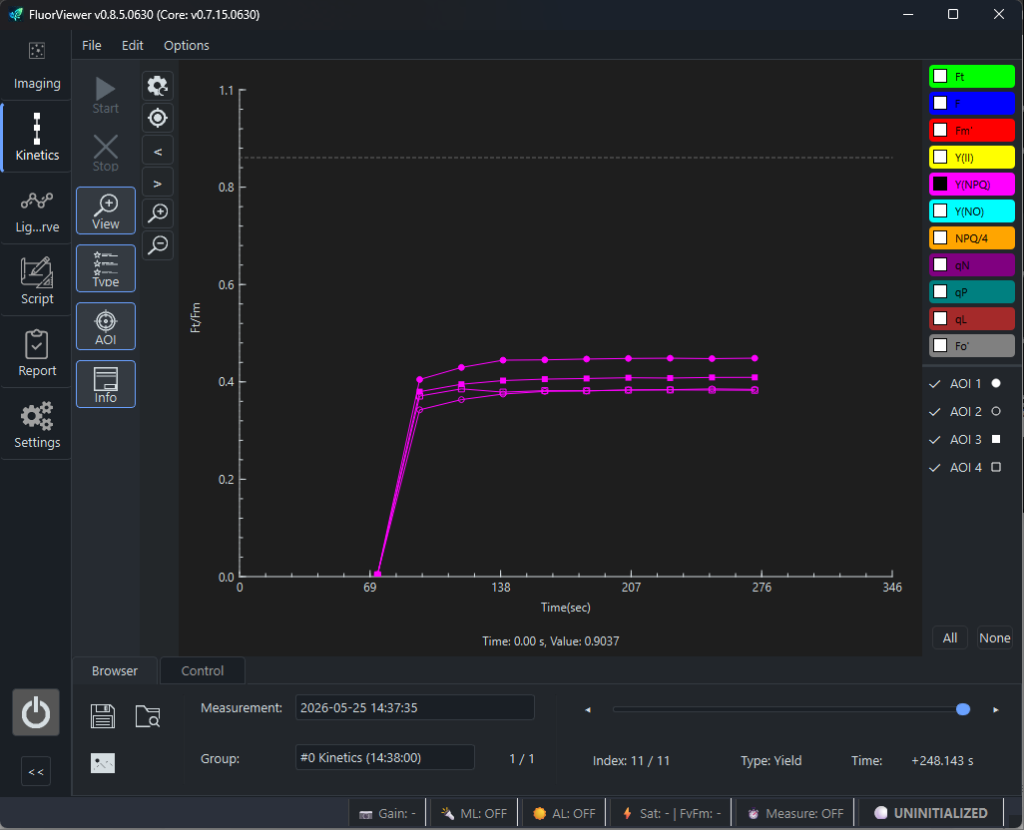Screen dimensions: 1024x830
Task: Enable the qL checkbox
Action: tap(940, 319)
